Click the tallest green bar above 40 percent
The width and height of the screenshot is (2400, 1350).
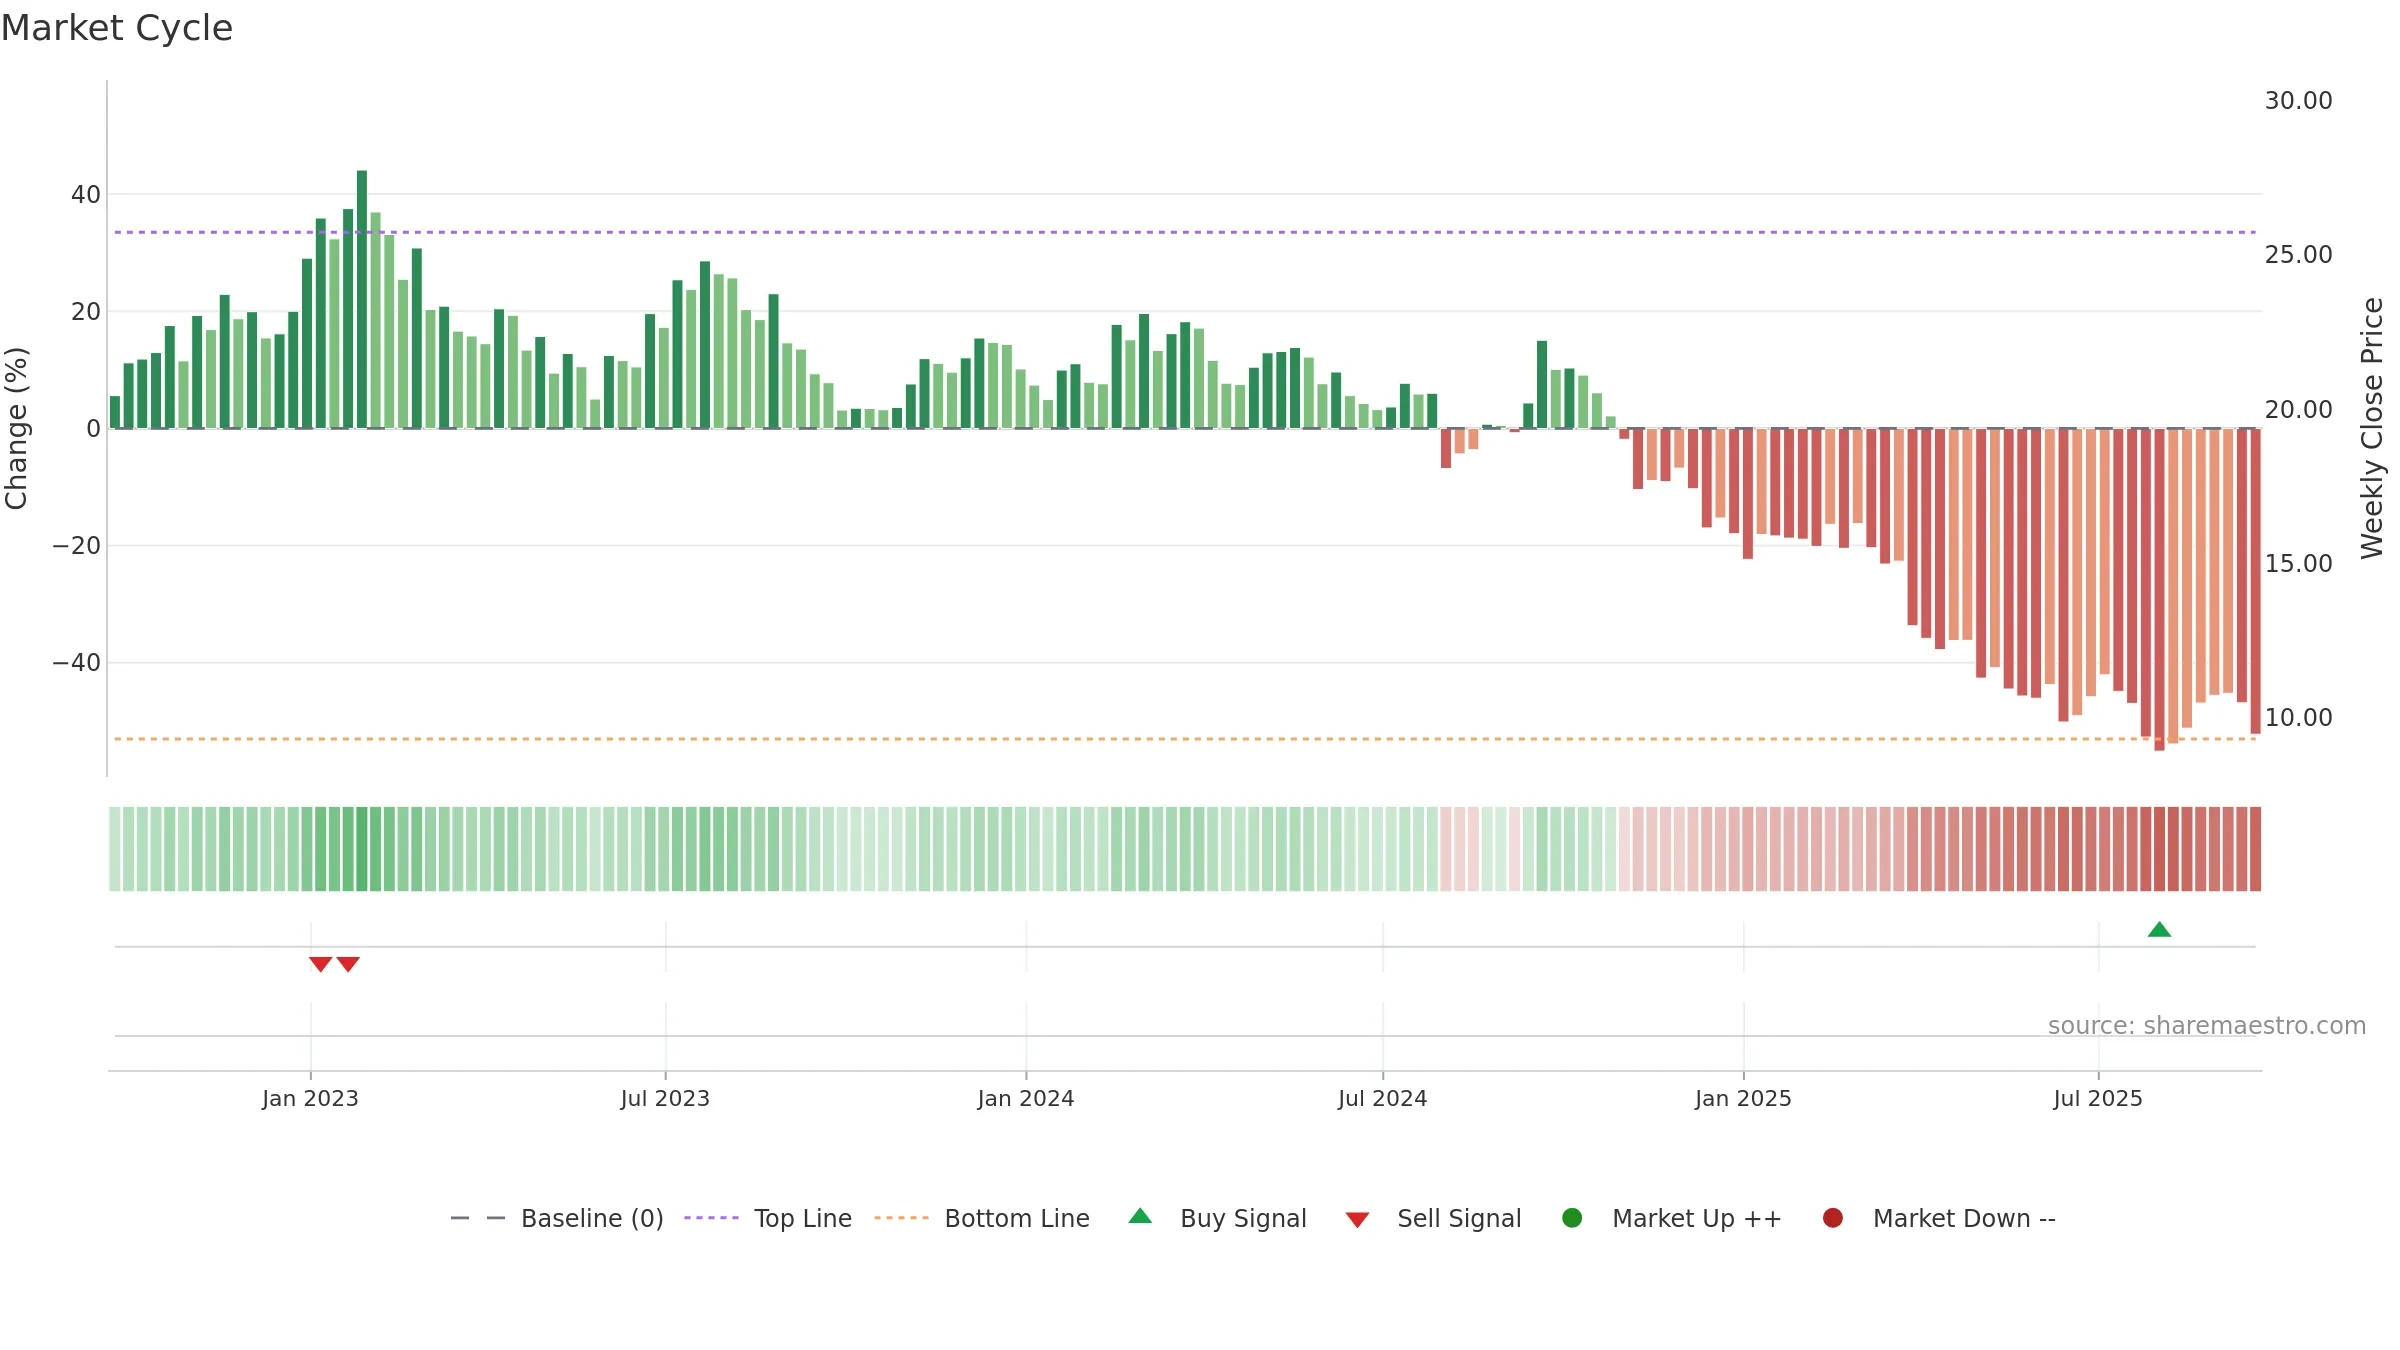point(362,299)
